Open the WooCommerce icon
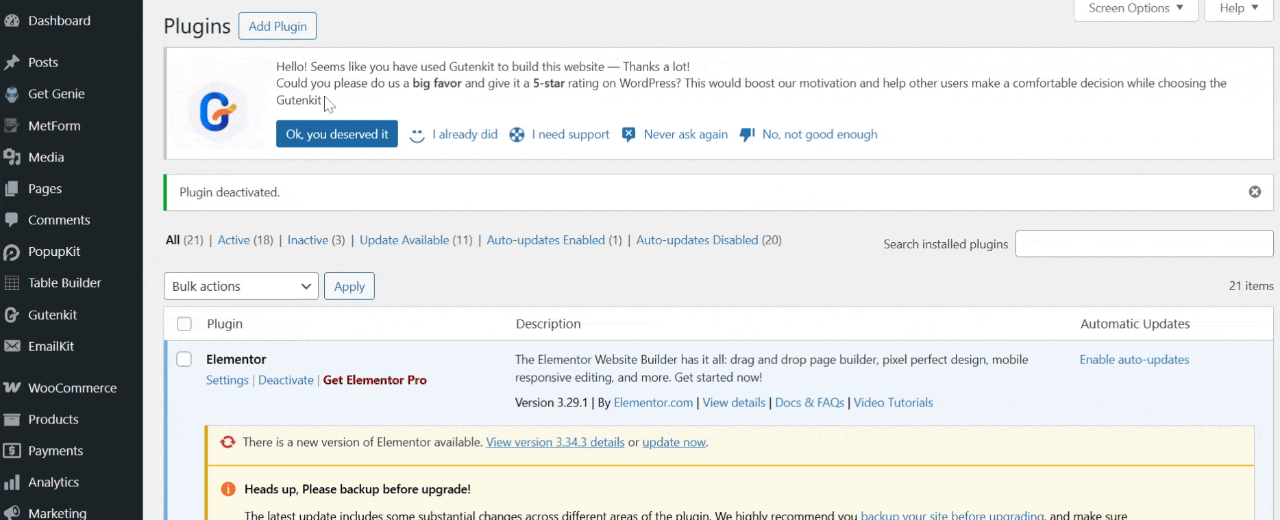The image size is (1280, 520). pos(12,388)
